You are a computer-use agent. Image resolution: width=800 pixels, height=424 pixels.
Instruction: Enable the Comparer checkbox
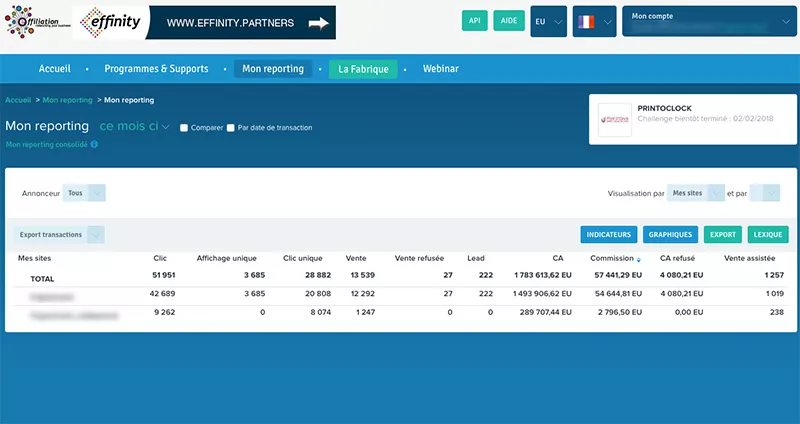pos(184,128)
